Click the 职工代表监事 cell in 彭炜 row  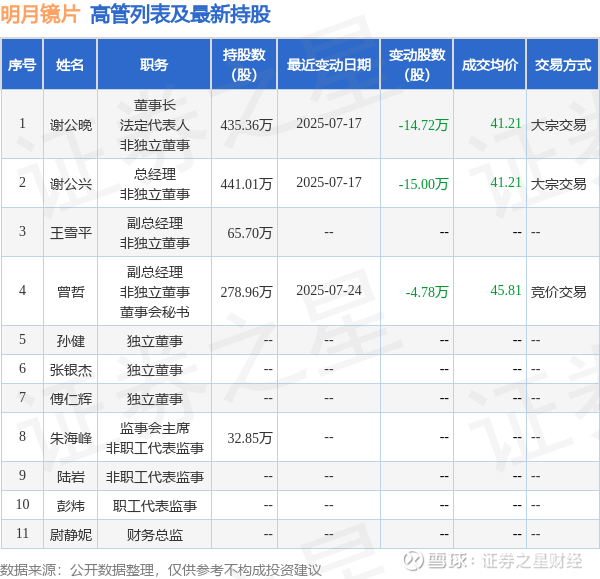point(155,506)
